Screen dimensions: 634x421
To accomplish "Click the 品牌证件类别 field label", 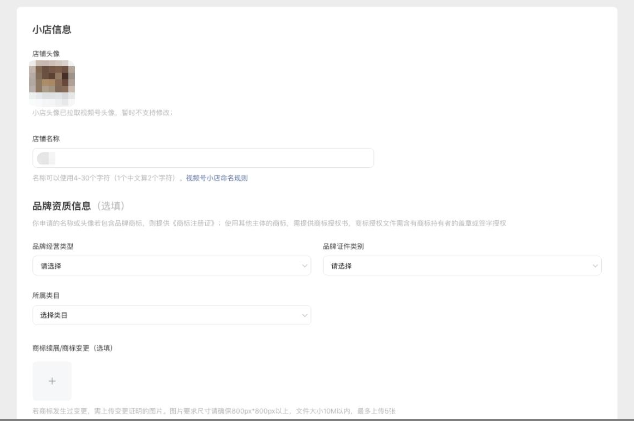I will 343,246.
